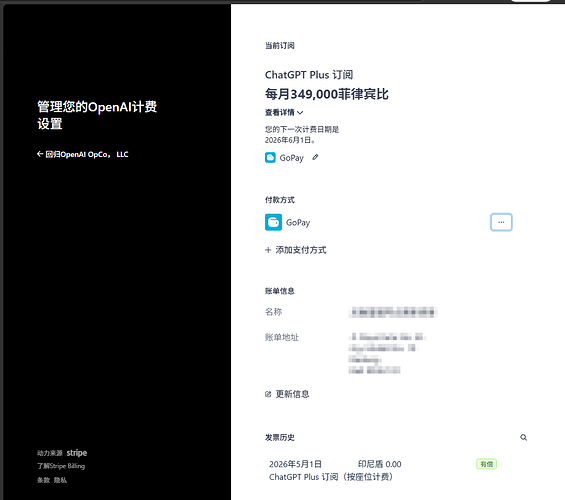Click the 账单信息 section heading
This screenshot has width=565, height=500.
pos(280,291)
